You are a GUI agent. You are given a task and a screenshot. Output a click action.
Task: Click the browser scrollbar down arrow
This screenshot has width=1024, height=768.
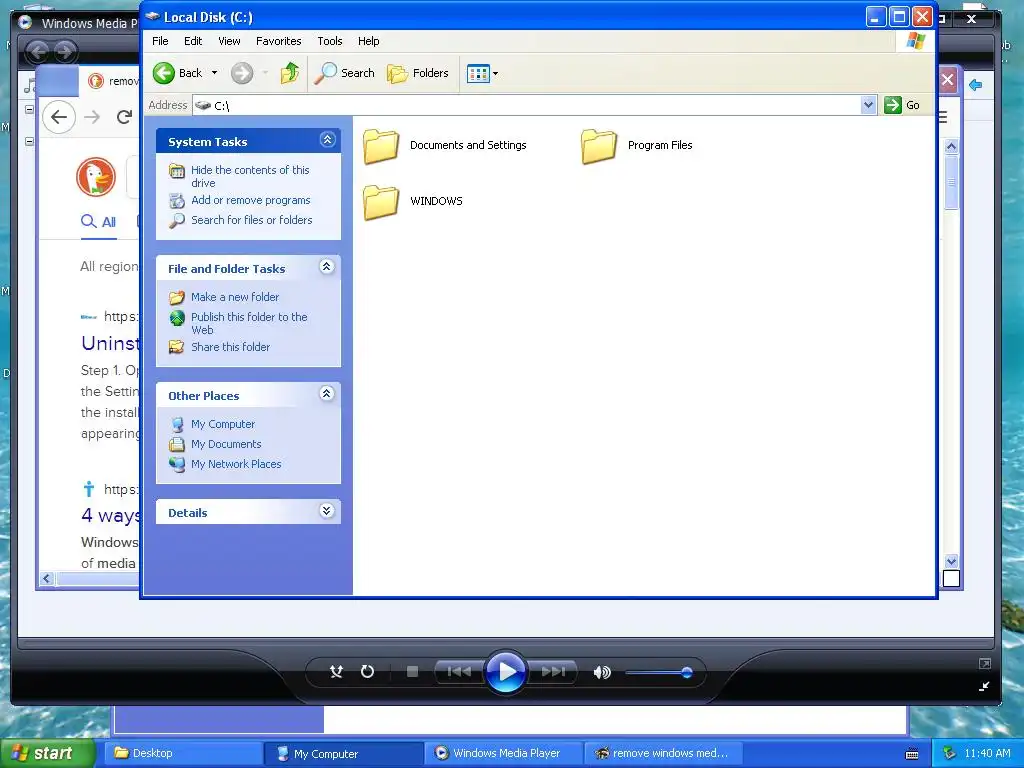point(952,561)
